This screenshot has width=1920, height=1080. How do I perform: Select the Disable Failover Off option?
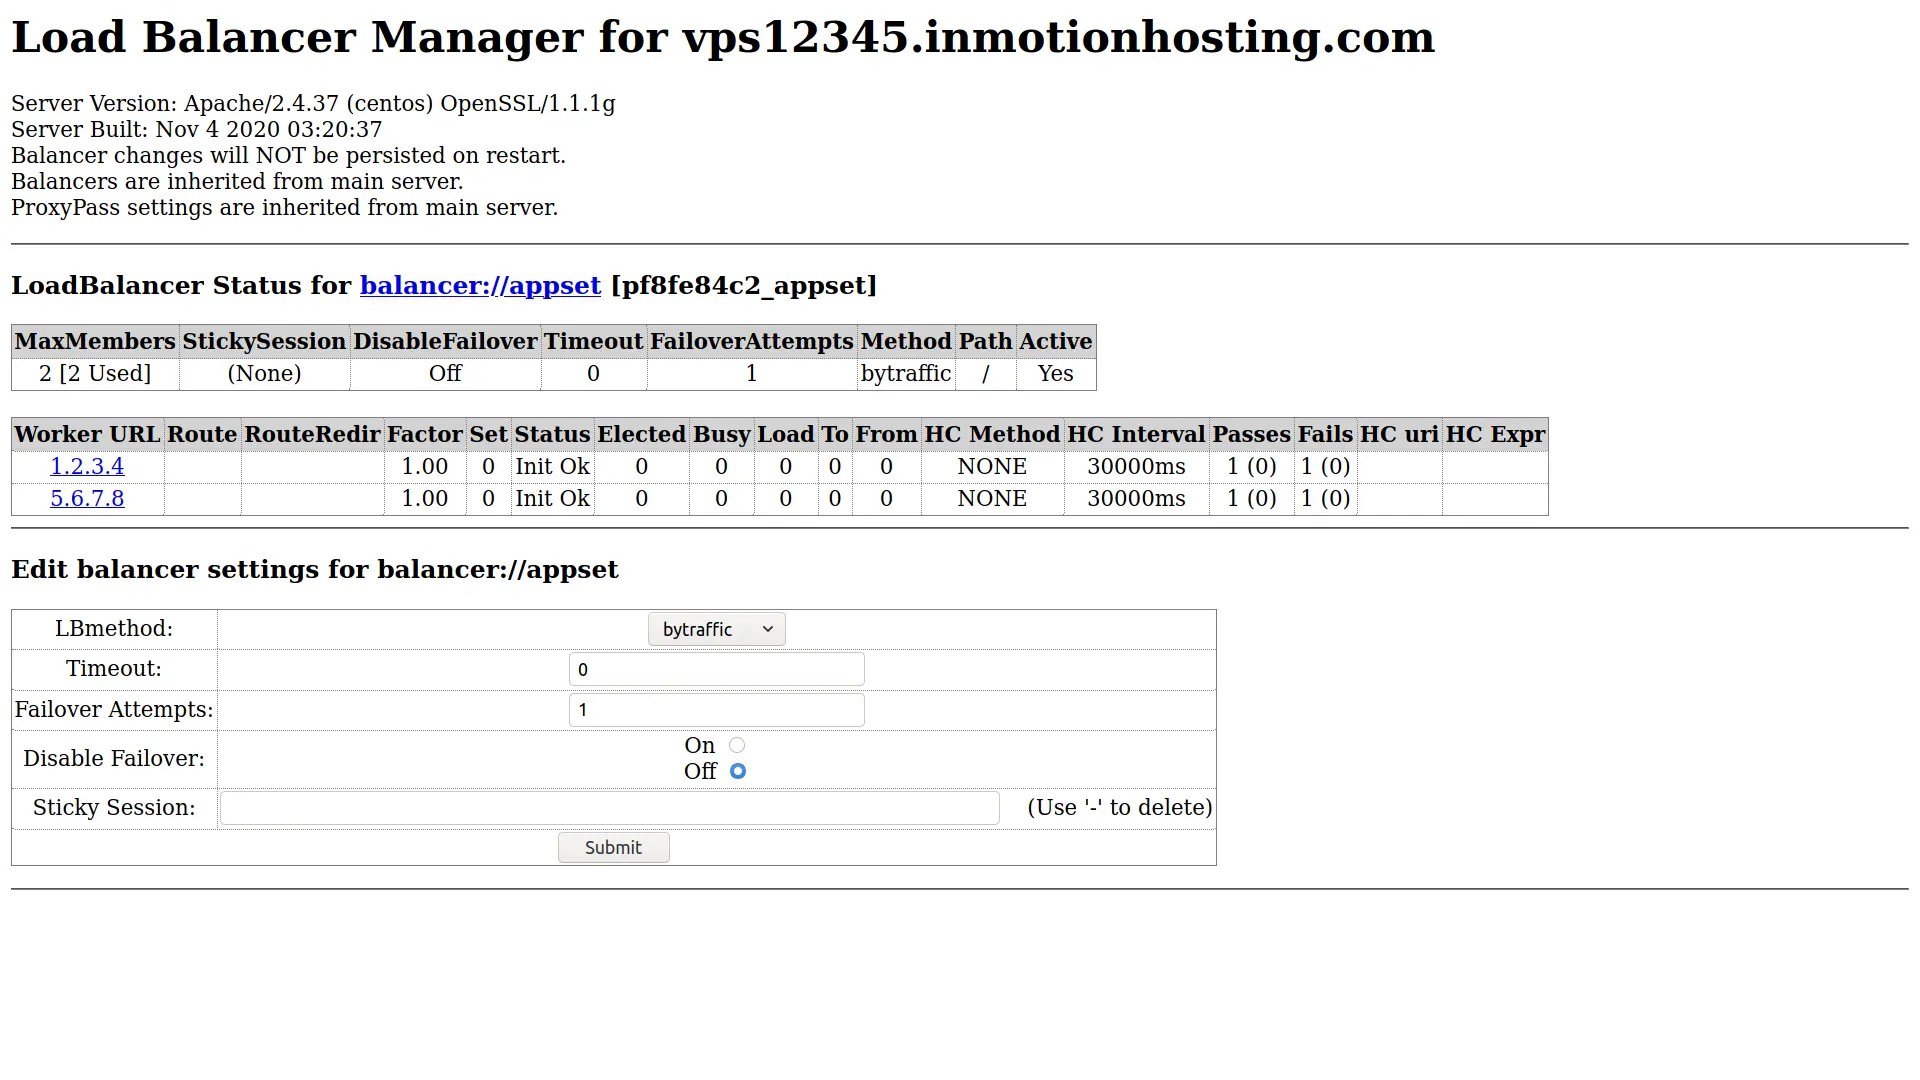[738, 771]
